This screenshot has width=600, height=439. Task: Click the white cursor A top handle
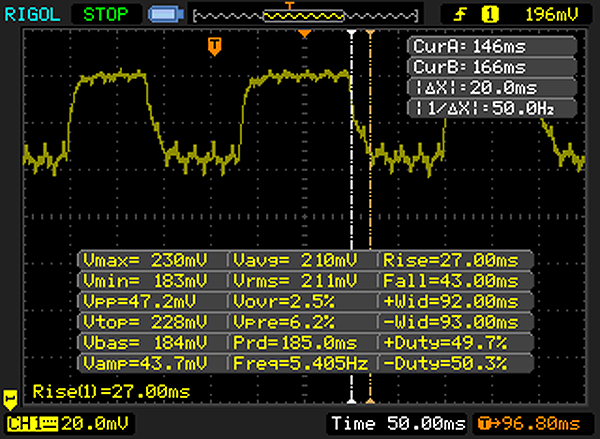tap(352, 34)
